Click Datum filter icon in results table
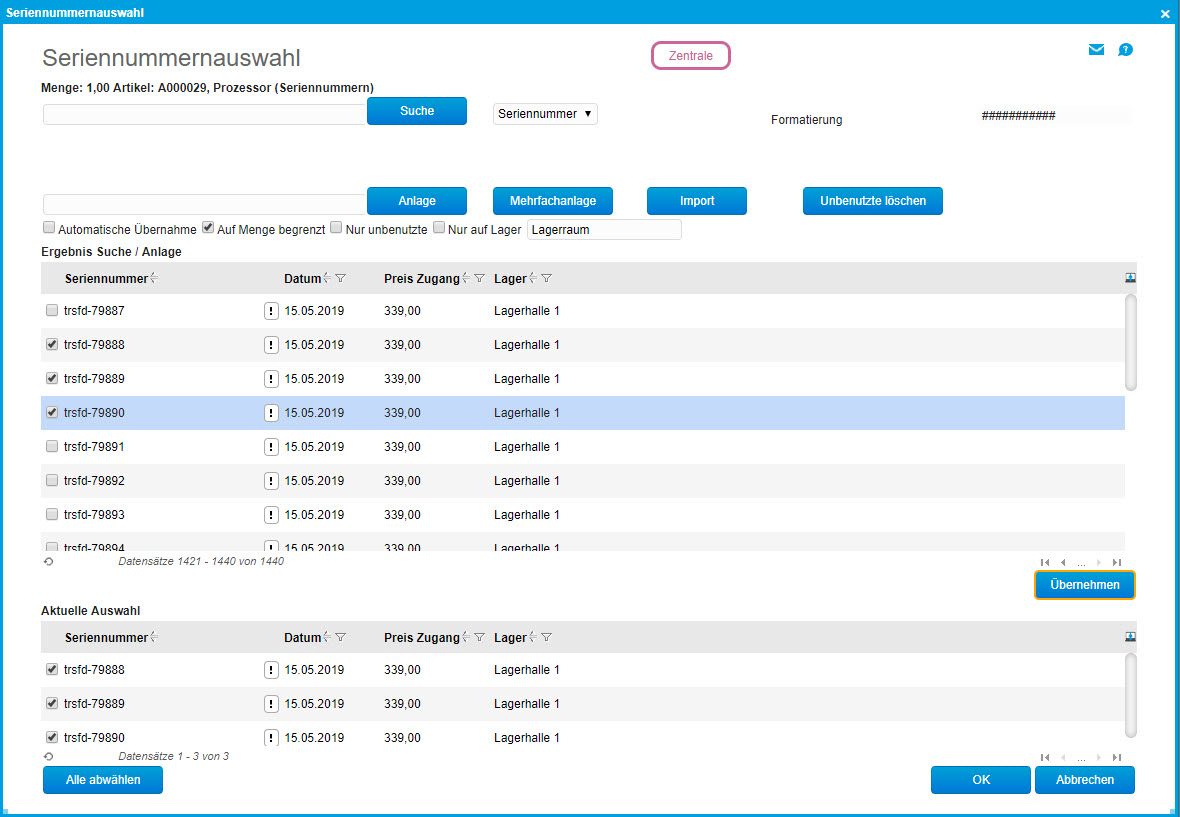 (341, 279)
